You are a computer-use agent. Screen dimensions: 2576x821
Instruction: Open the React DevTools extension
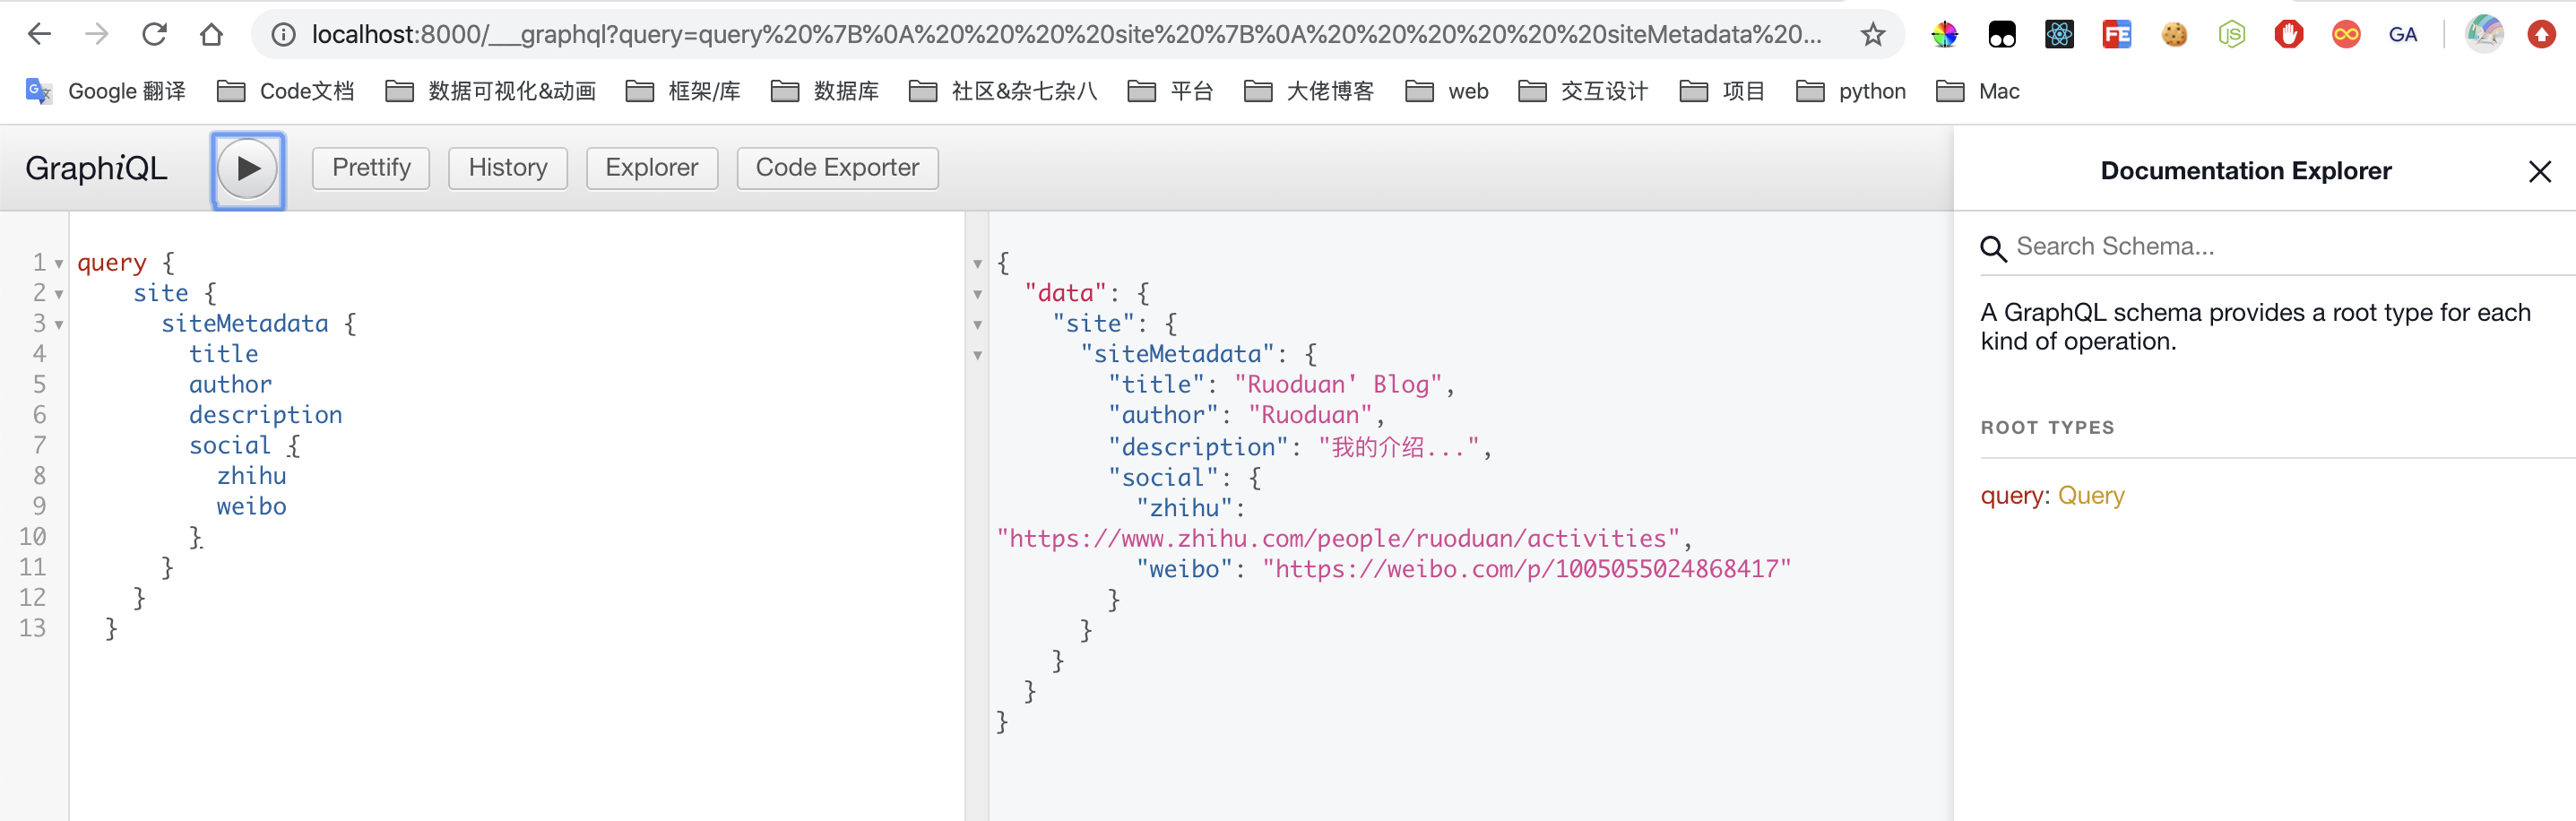[x=2059, y=33]
